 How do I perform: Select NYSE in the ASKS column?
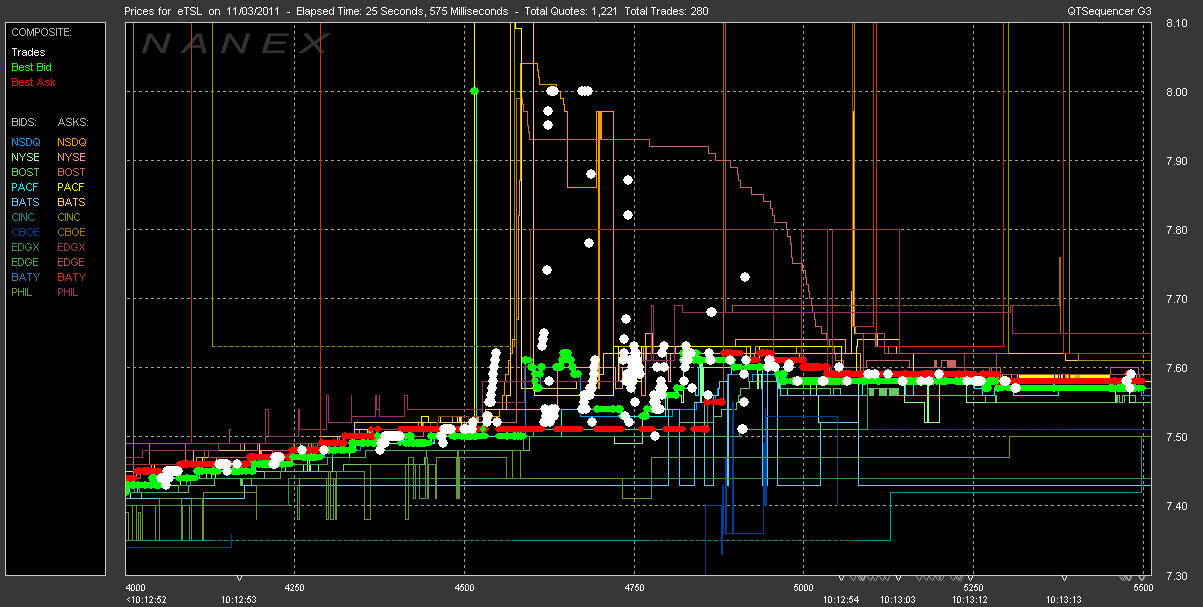[x=72, y=157]
